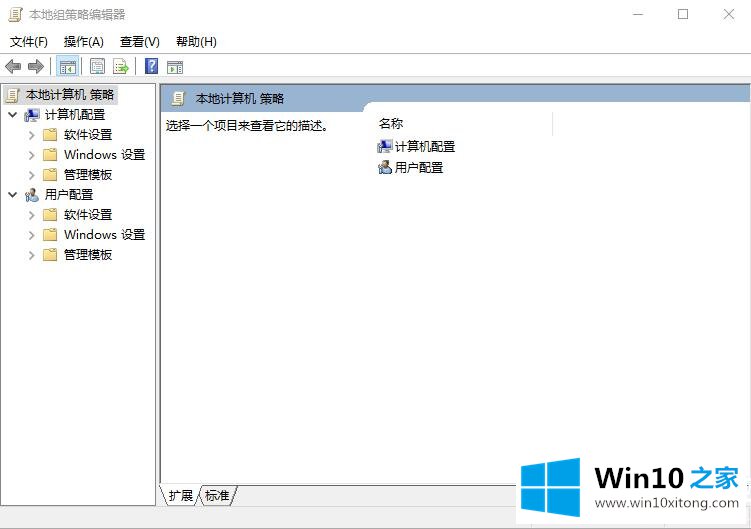Image resolution: width=751 pixels, height=529 pixels.
Task: Open the 查看(V) menu
Action: [139, 42]
